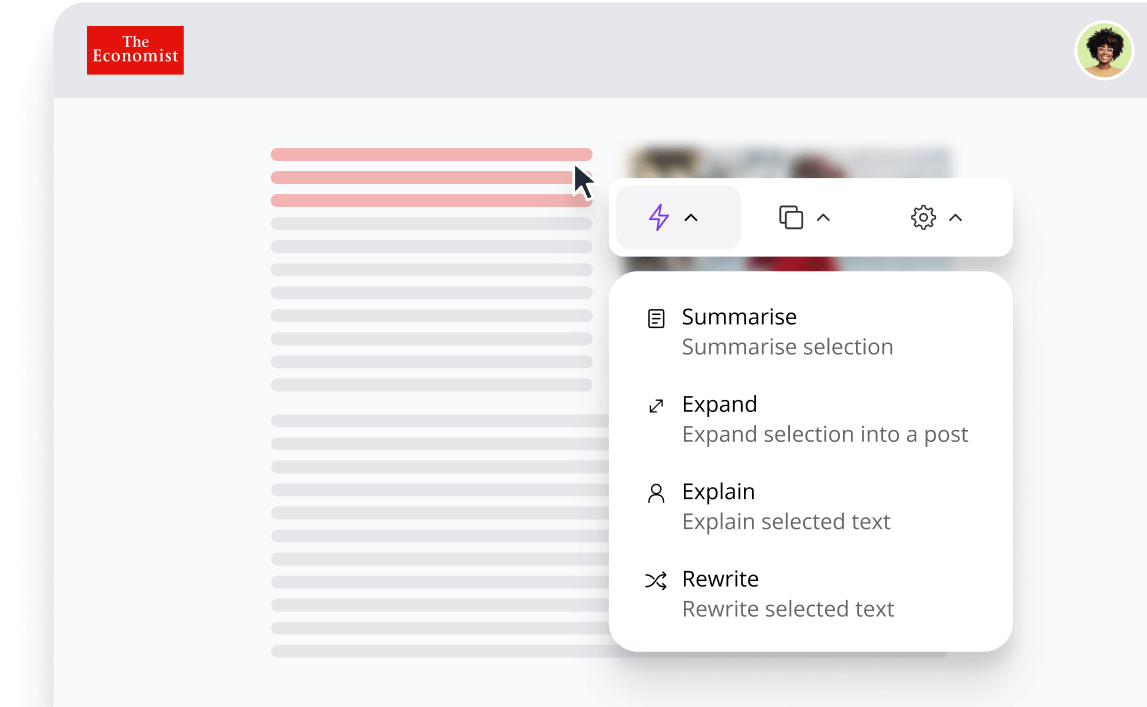The height and width of the screenshot is (707, 1147).
Task: Click the 'Summarise selection' description text
Action: pos(787,347)
